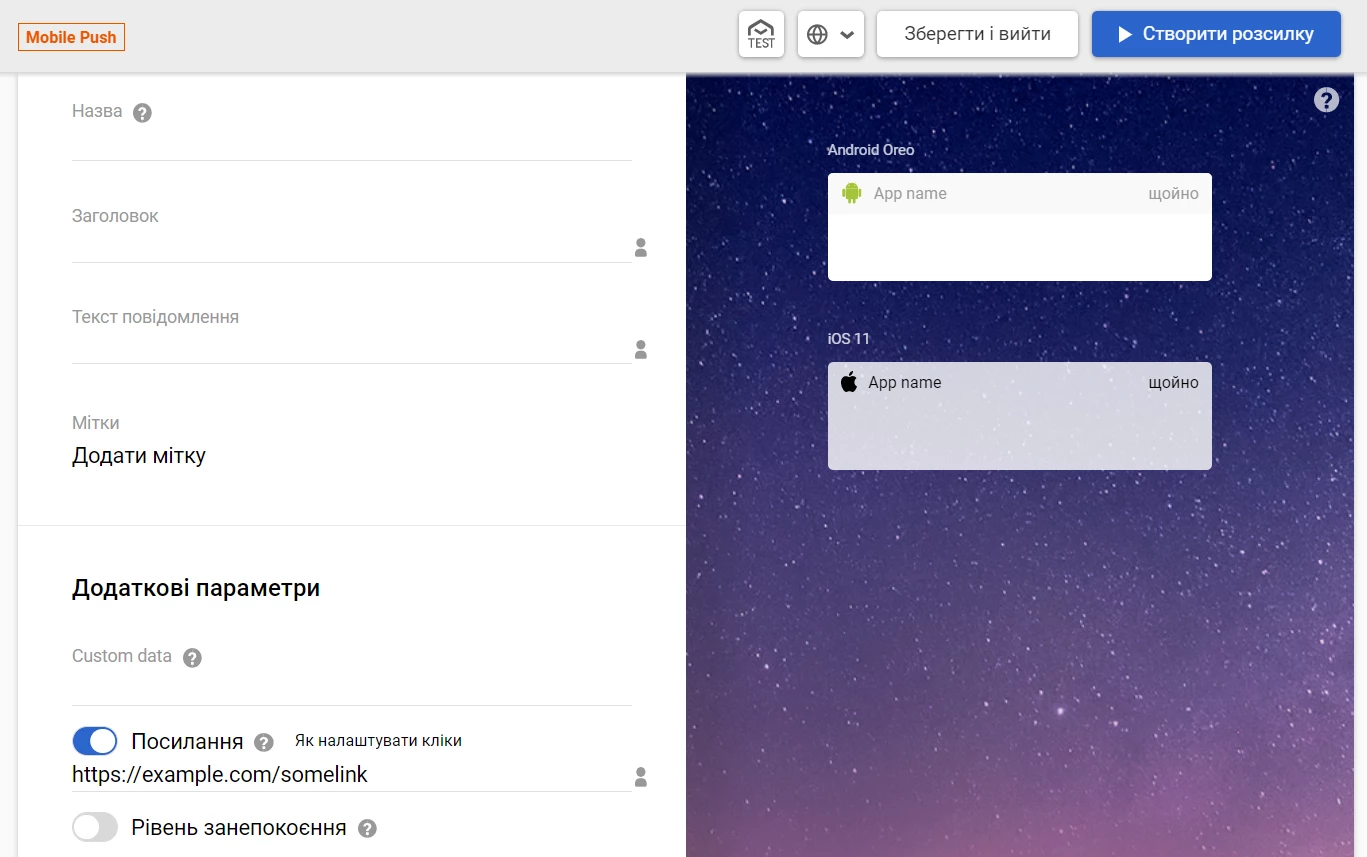Click the TEST message envelope icon
This screenshot has height=857, width=1367.
coord(761,34)
